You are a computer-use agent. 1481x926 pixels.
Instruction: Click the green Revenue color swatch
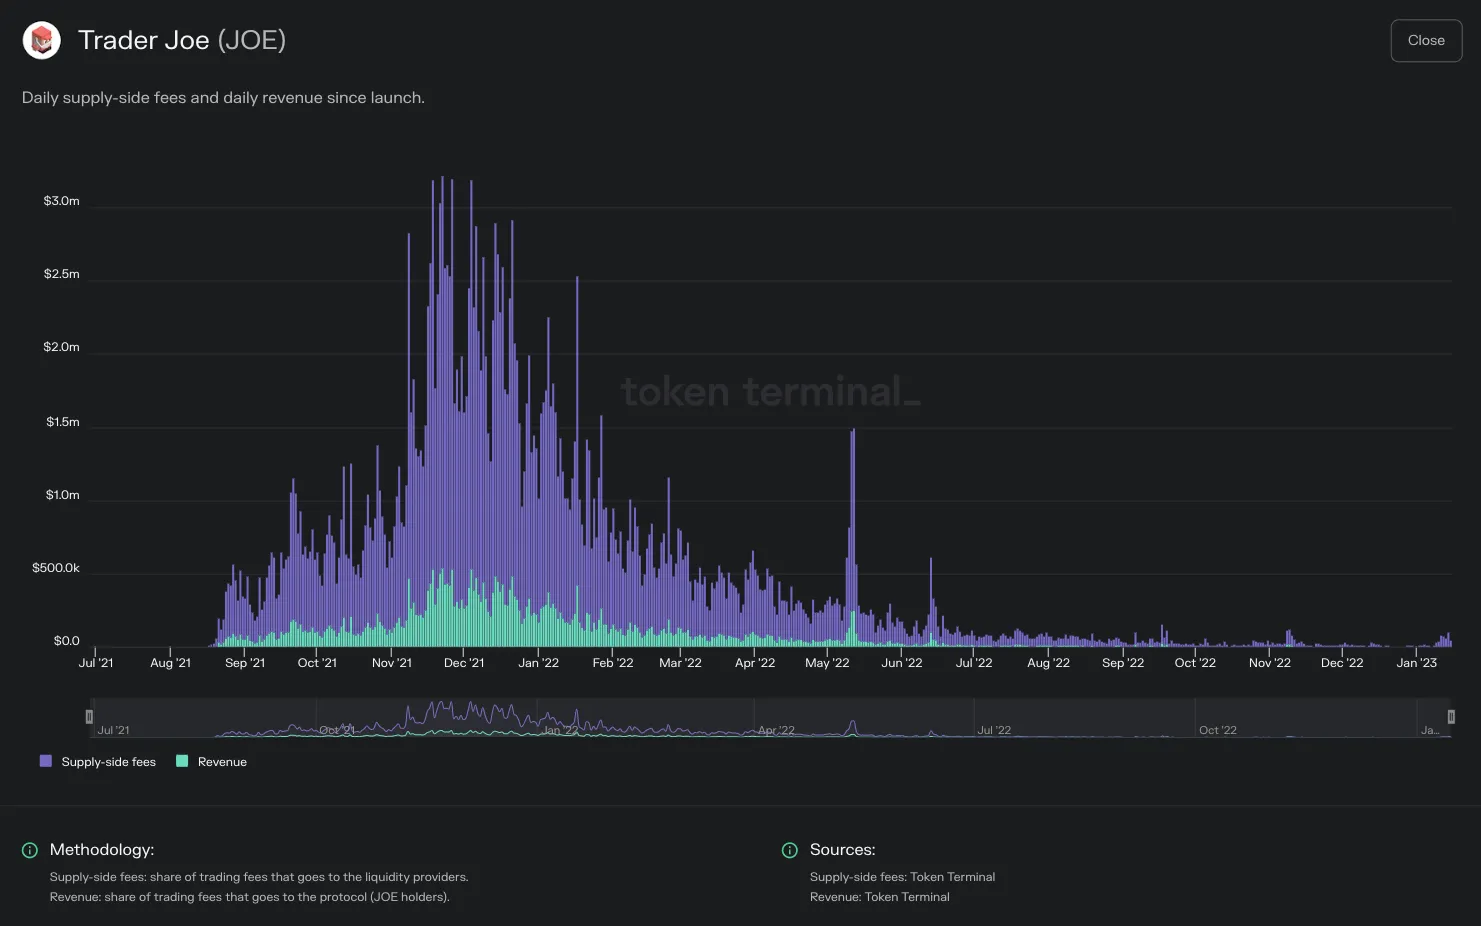pos(182,761)
